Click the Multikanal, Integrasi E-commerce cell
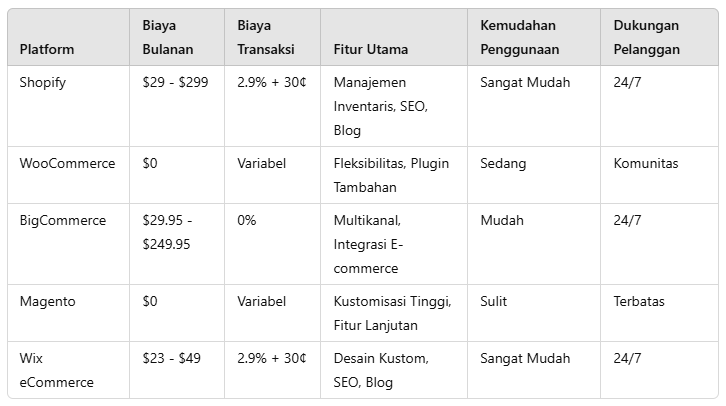726x406 pixels. tap(379, 244)
